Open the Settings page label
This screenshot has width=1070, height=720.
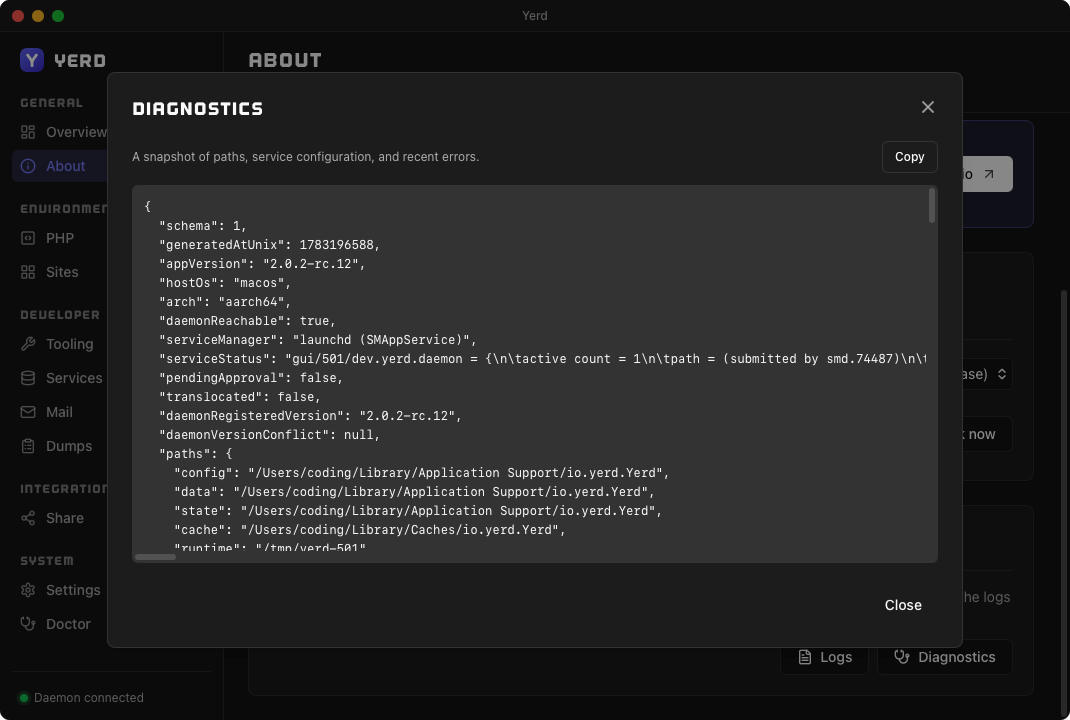(x=73, y=590)
